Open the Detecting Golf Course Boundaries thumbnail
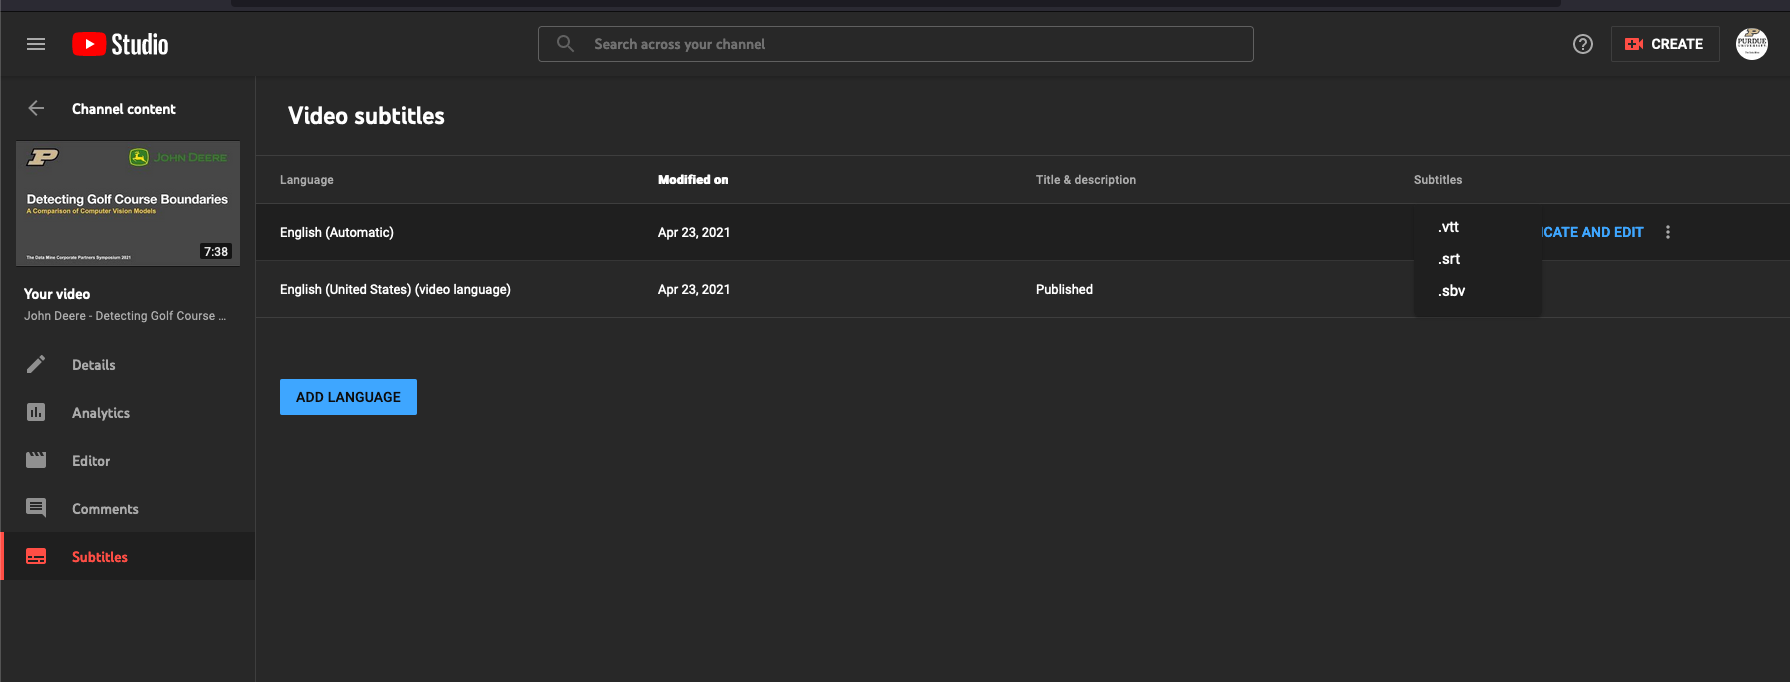The image size is (1790, 682). 128,203
